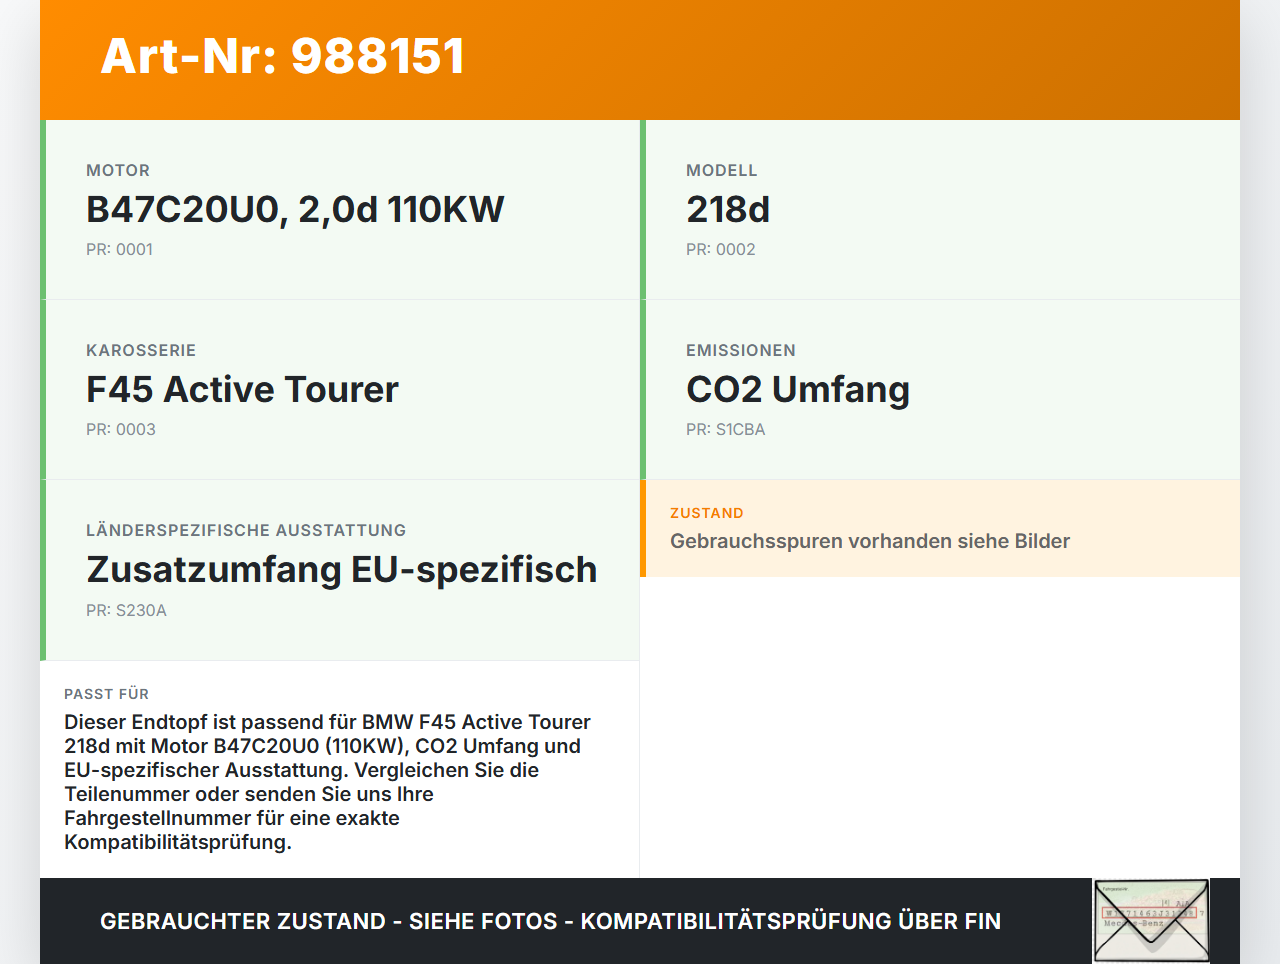Click 'PR: S230A' code
The height and width of the screenshot is (964, 1280).
[126, 611]
